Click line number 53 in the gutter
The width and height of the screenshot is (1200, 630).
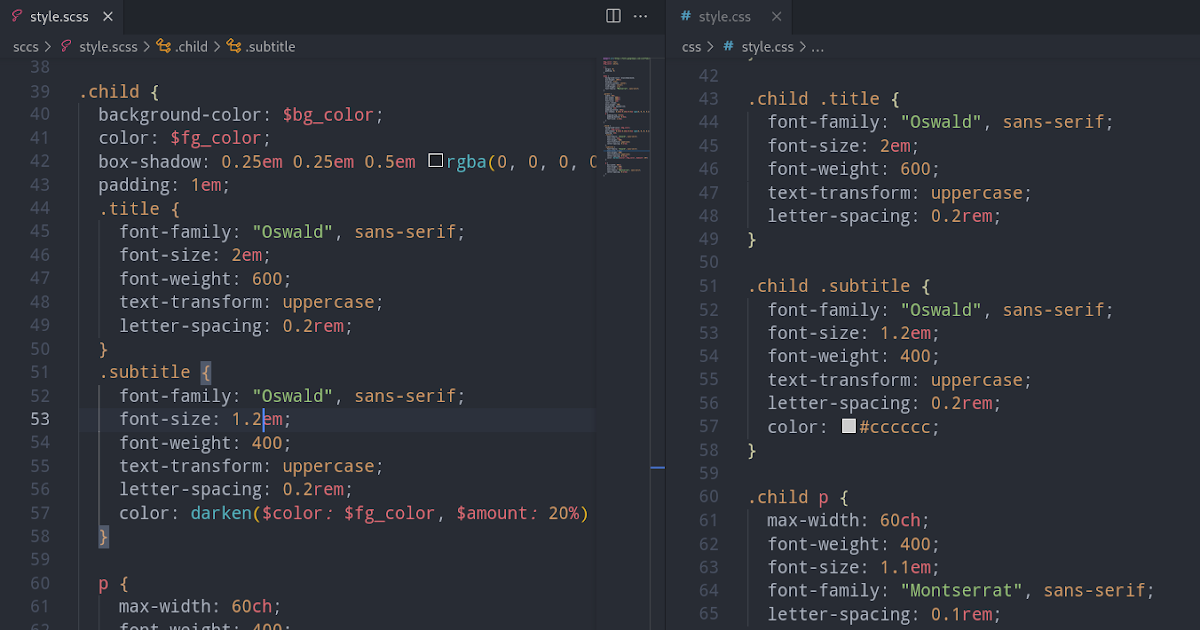40,418
